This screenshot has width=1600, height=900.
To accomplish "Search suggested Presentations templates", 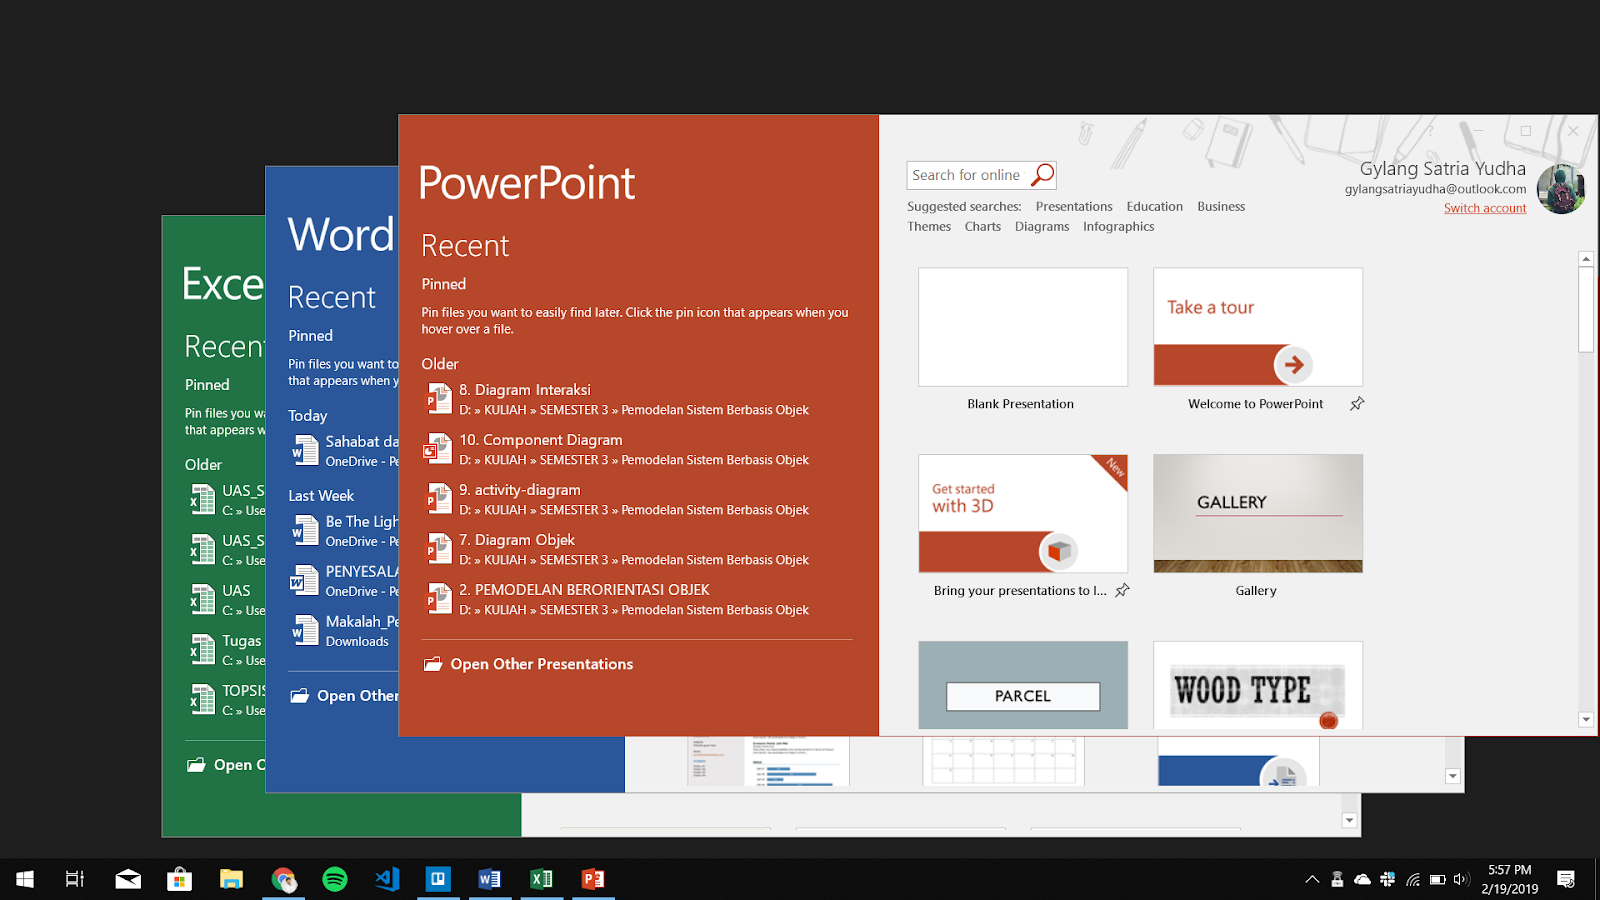I will click(1074, 206).
